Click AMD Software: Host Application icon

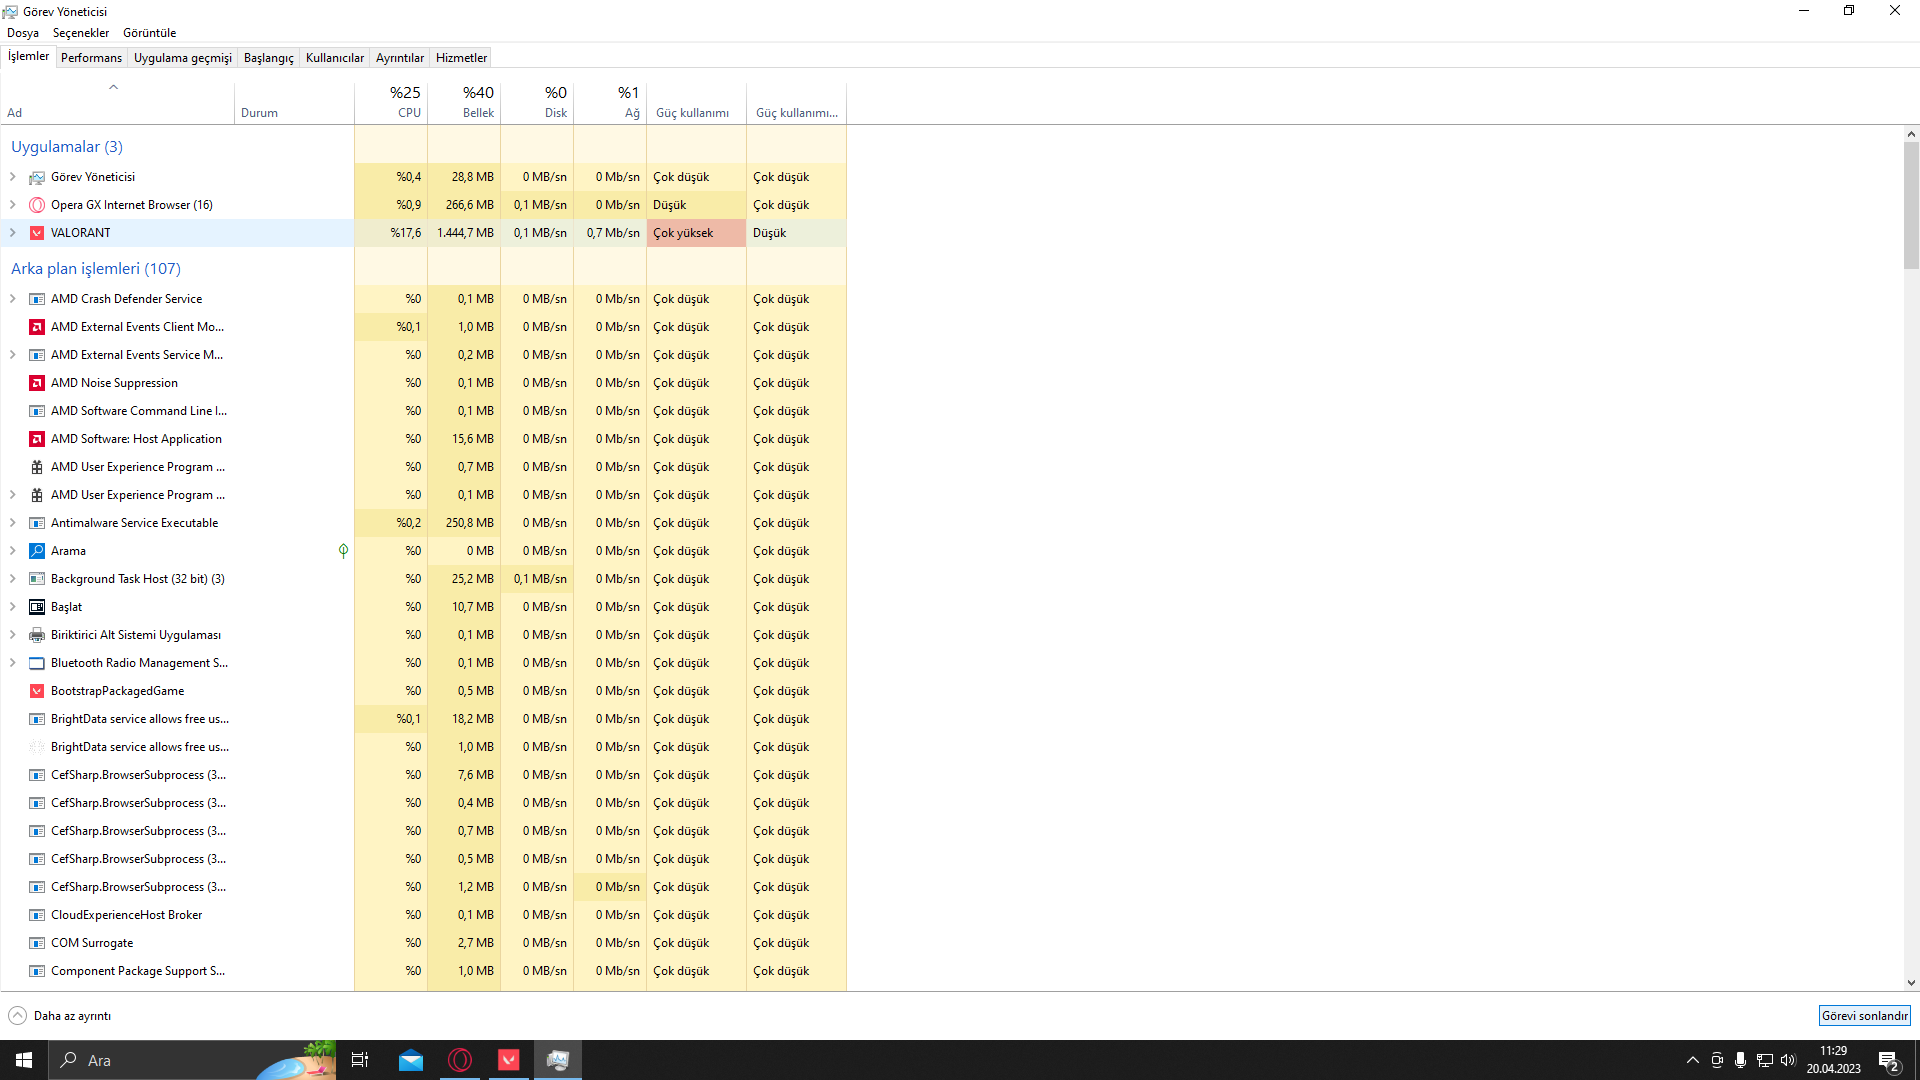click(x=37, y=439)
